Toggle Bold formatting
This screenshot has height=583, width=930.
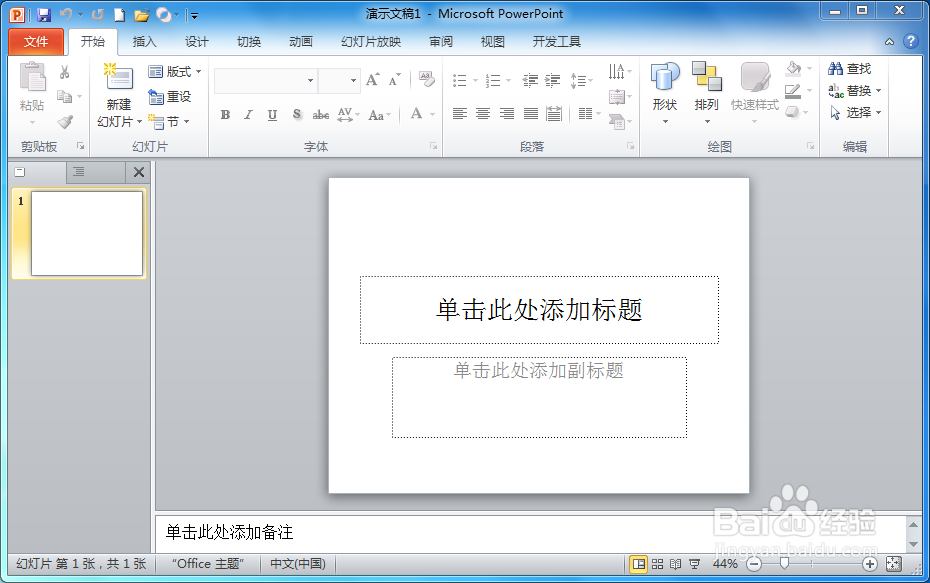[x=225, y=114]
